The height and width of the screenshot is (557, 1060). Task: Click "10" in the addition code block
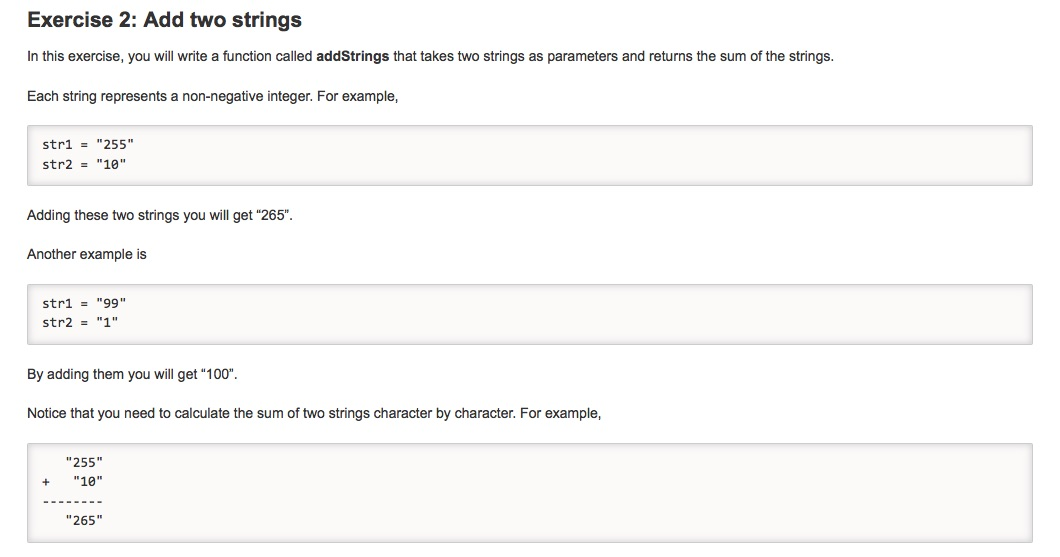[x=89, y=481]
